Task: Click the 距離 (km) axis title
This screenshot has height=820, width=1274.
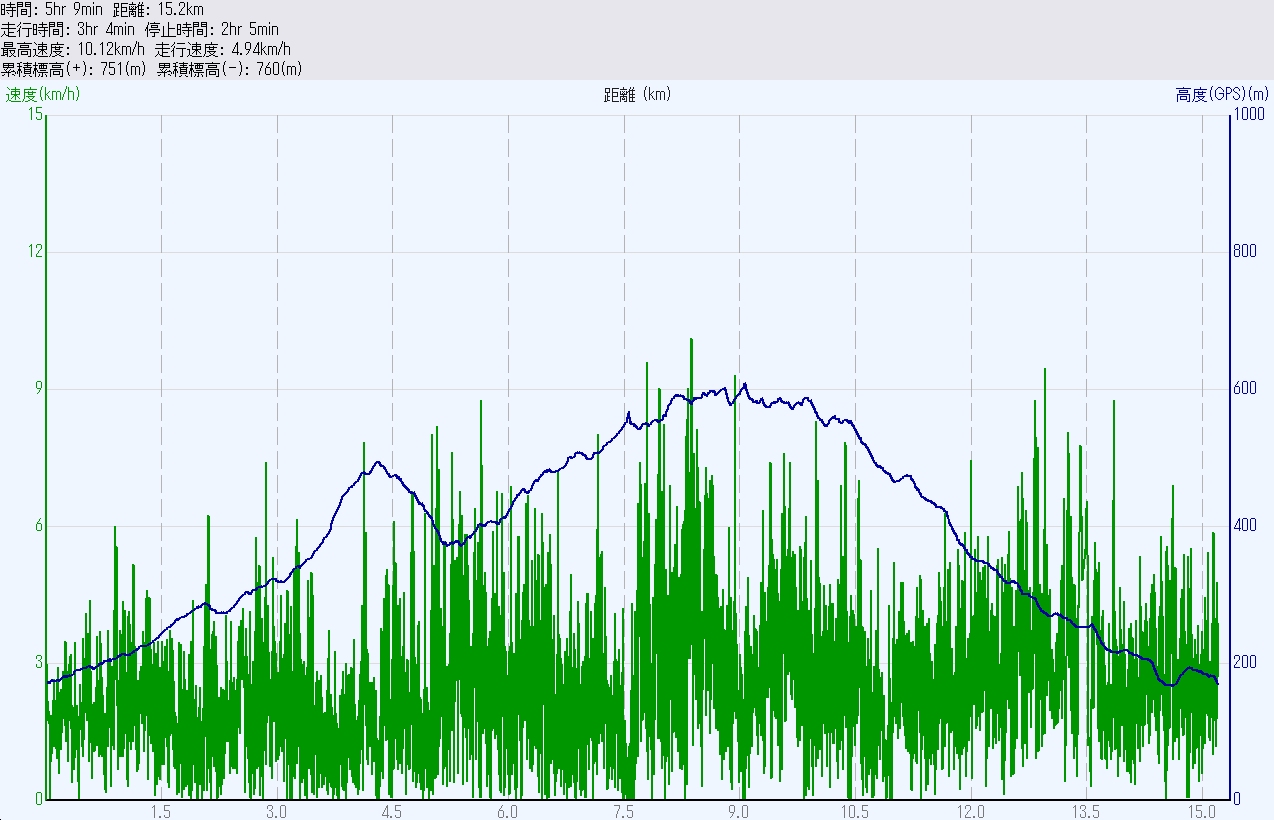Action: click(x=637, y=95)
